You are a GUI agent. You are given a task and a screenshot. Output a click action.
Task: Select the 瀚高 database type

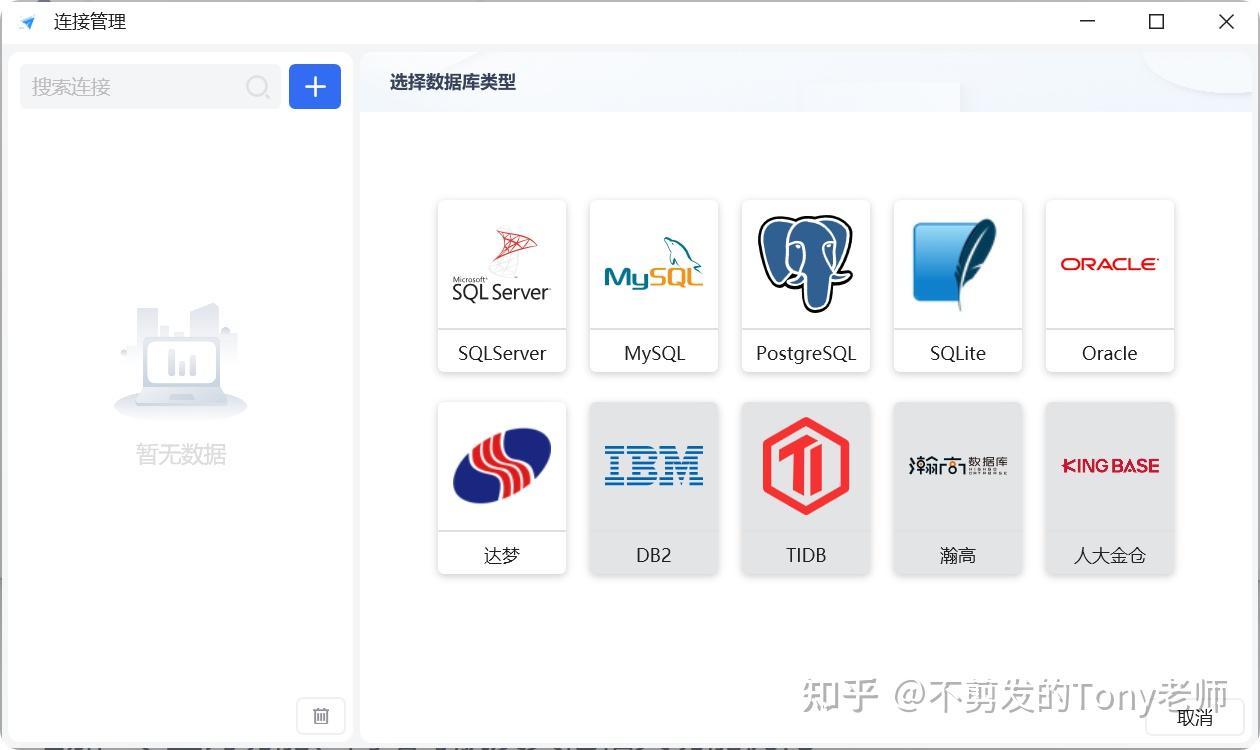point(957,488)
